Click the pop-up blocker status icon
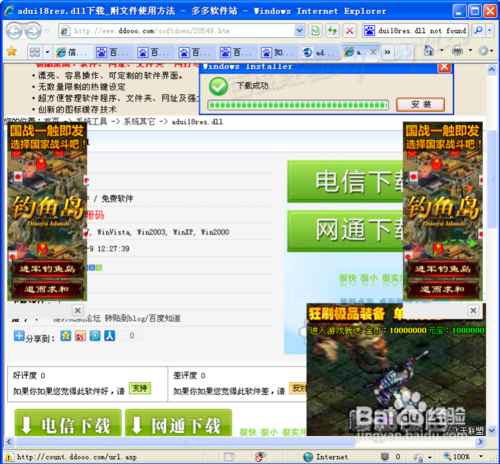Viewport: 500px width, 464px height. (229, 457)
